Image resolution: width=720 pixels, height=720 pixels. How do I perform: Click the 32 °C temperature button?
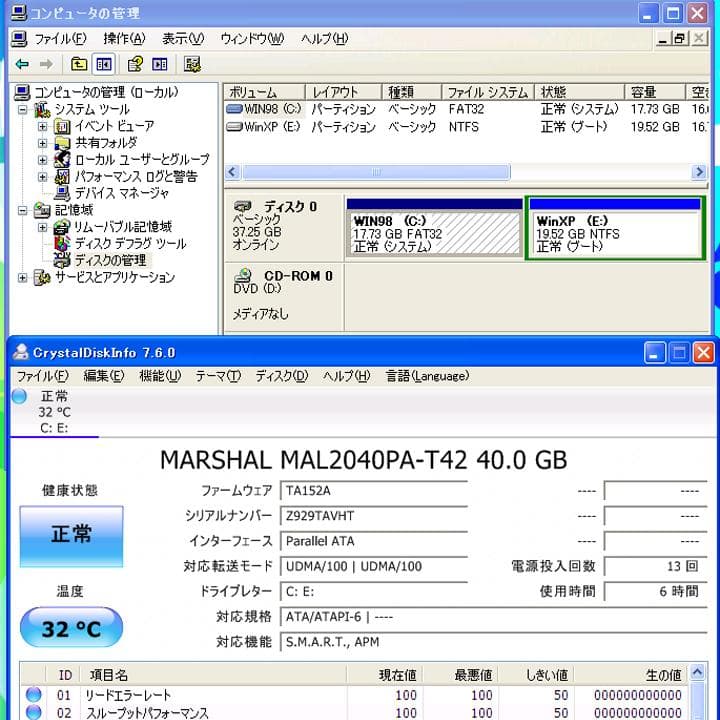(x=71, y=627)
